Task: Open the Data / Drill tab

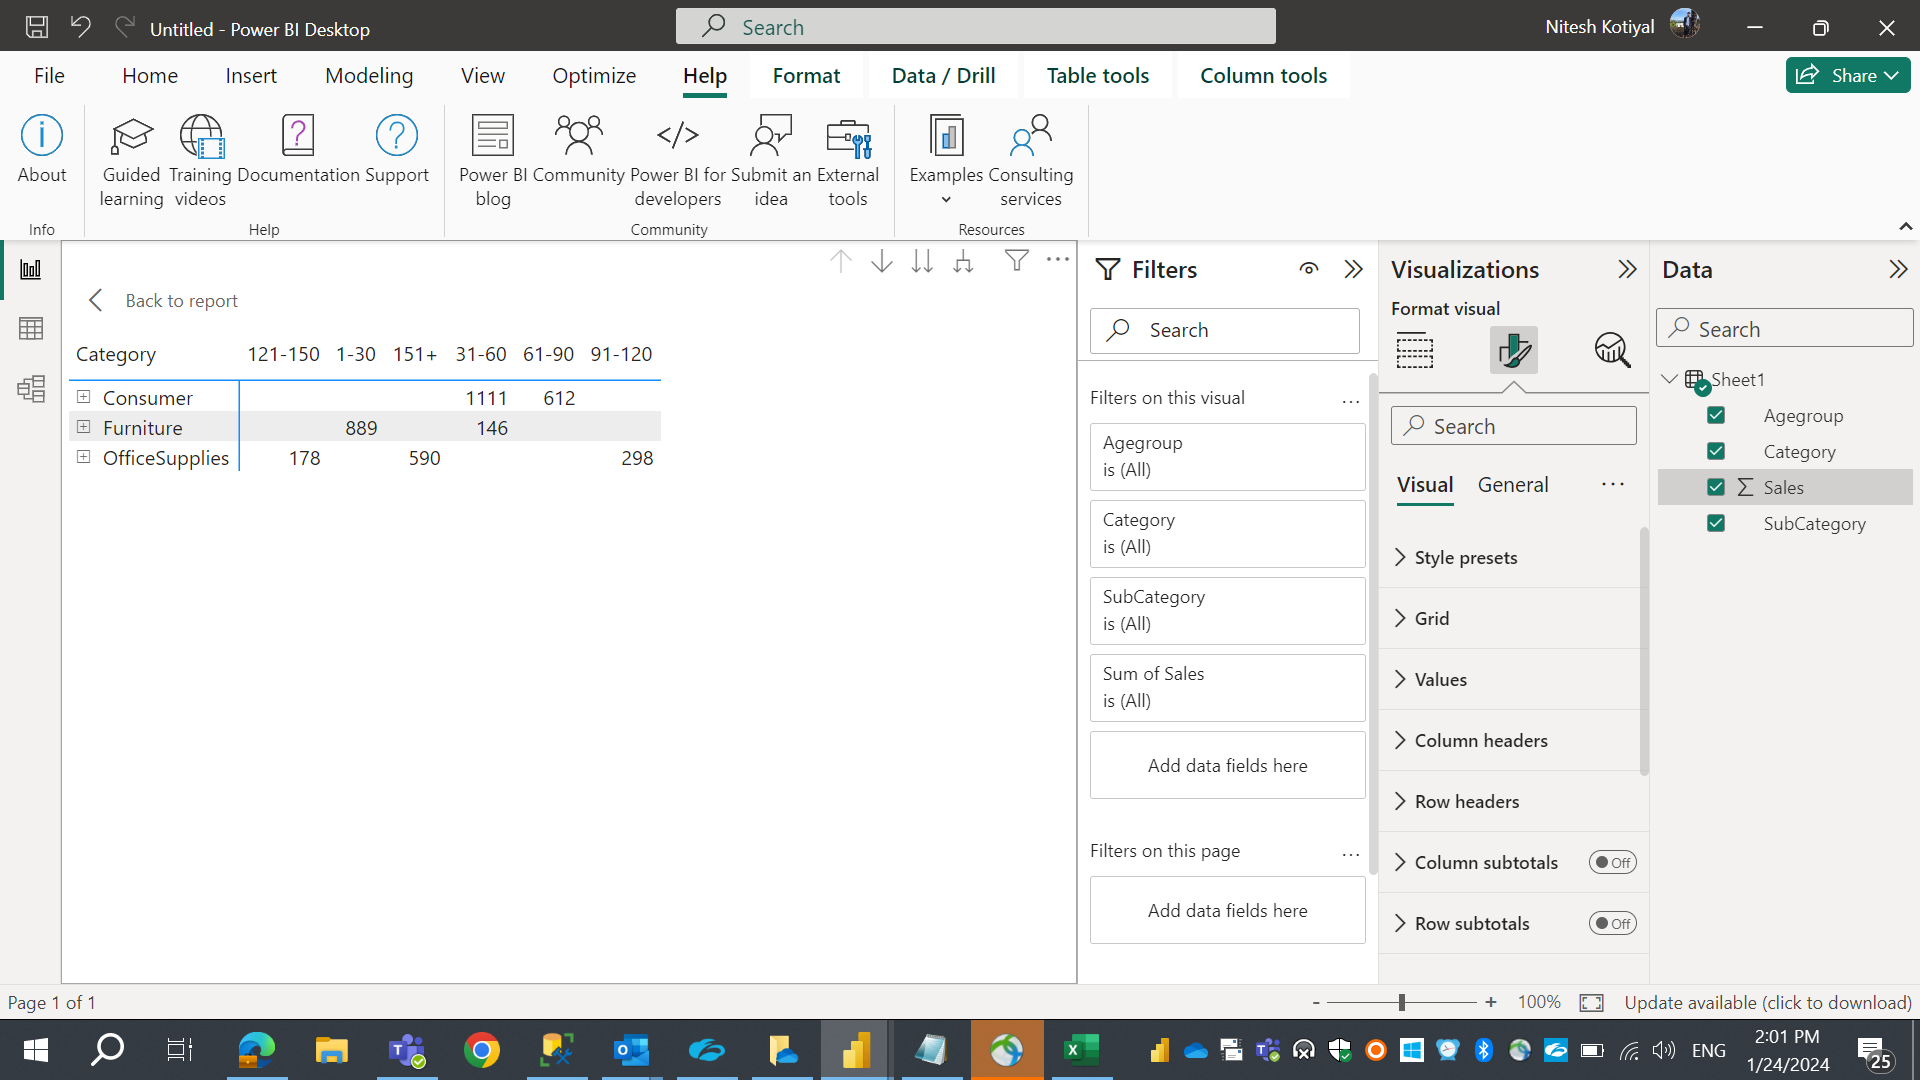Action: (943, 76)
